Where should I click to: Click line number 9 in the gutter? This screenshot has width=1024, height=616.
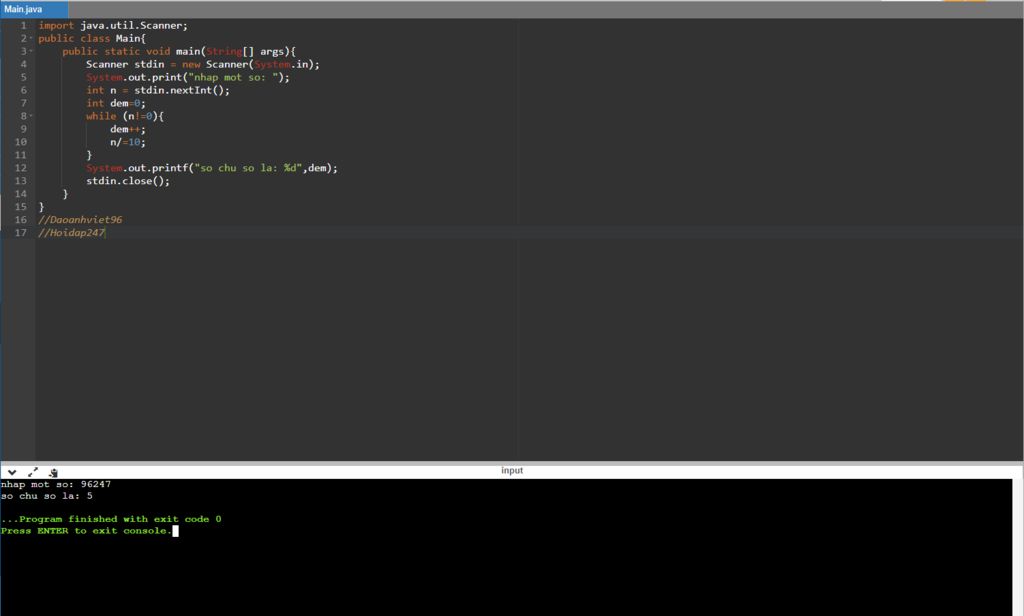[x=24, y=129]
